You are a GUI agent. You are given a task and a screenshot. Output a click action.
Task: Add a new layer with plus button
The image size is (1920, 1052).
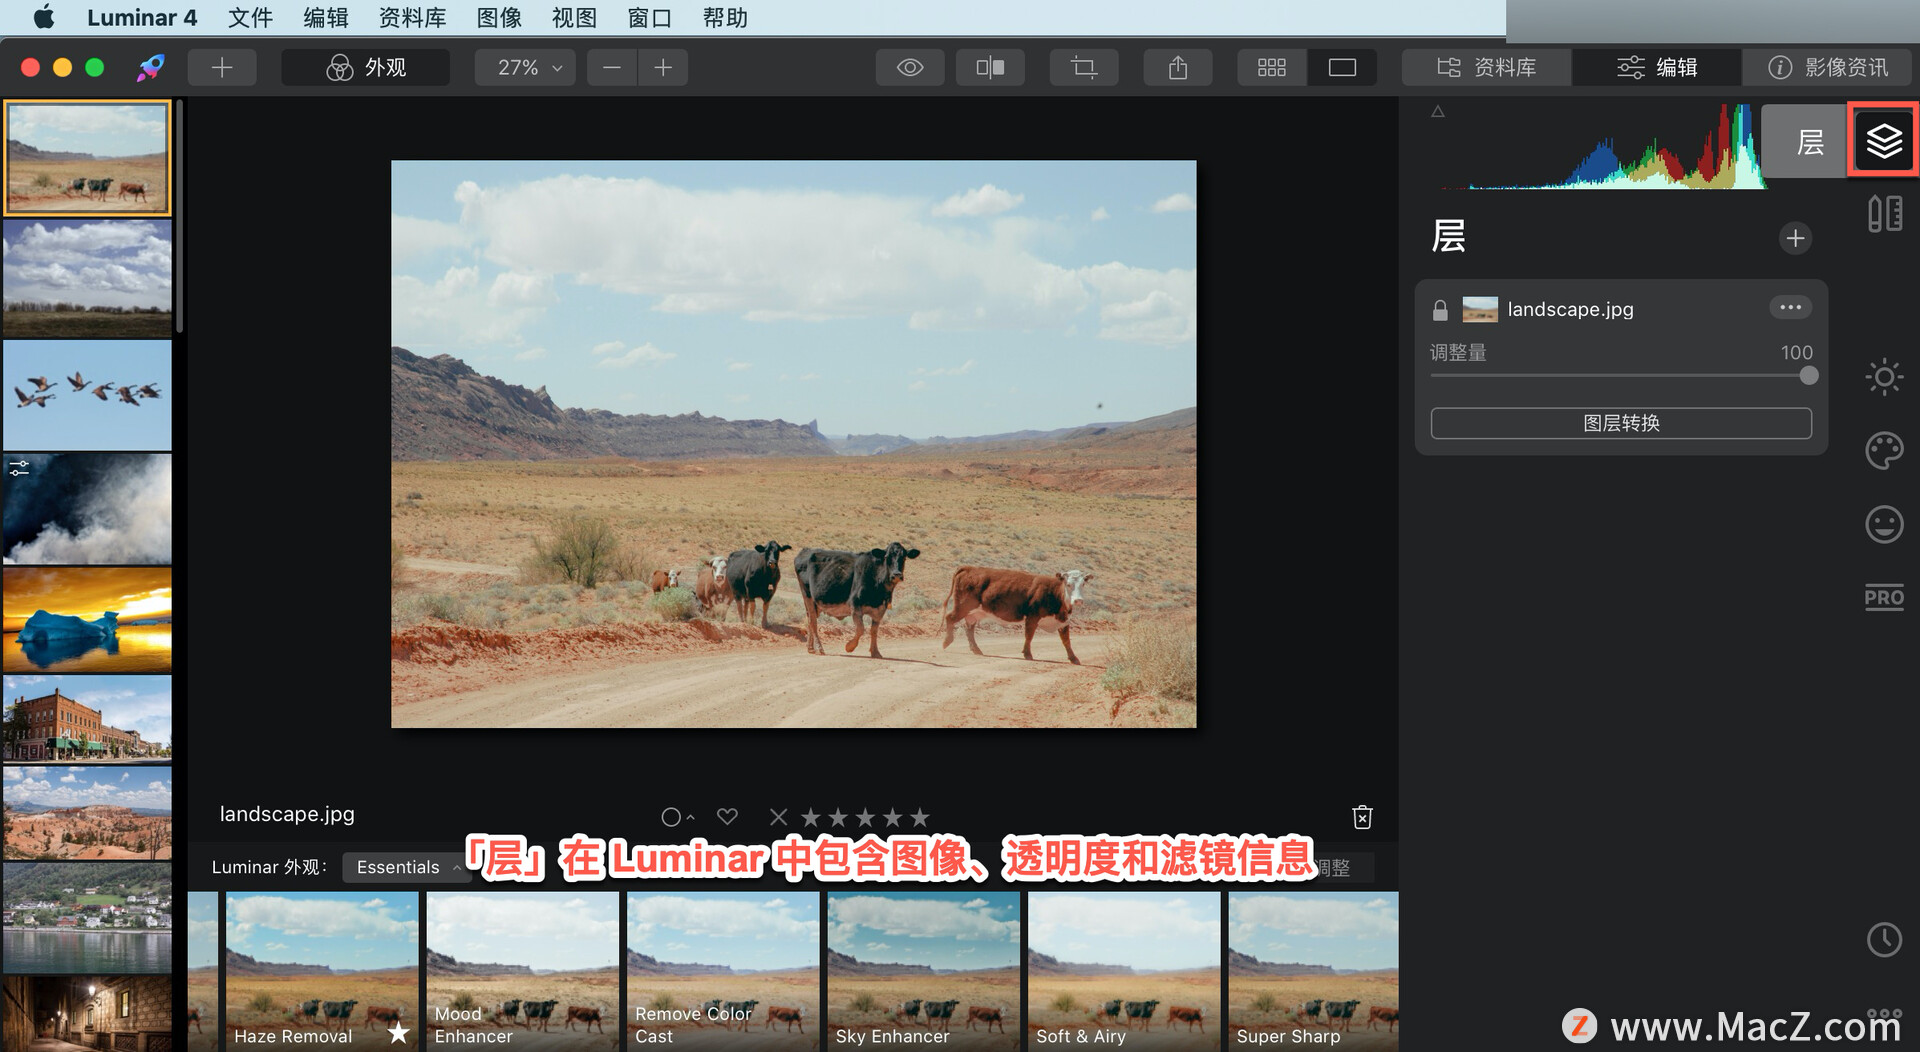(1795, 238)
